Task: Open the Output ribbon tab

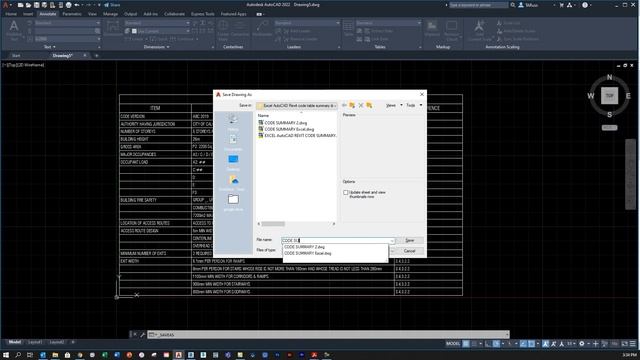Action: [131, 14]
